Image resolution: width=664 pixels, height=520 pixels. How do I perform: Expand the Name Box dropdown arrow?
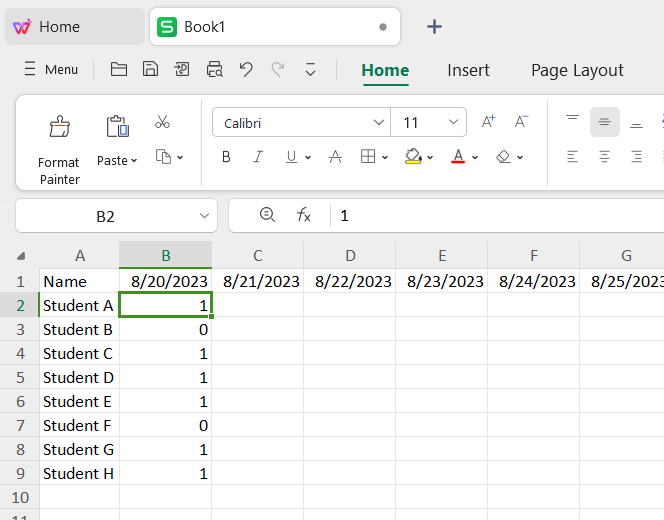click(205, 216)
